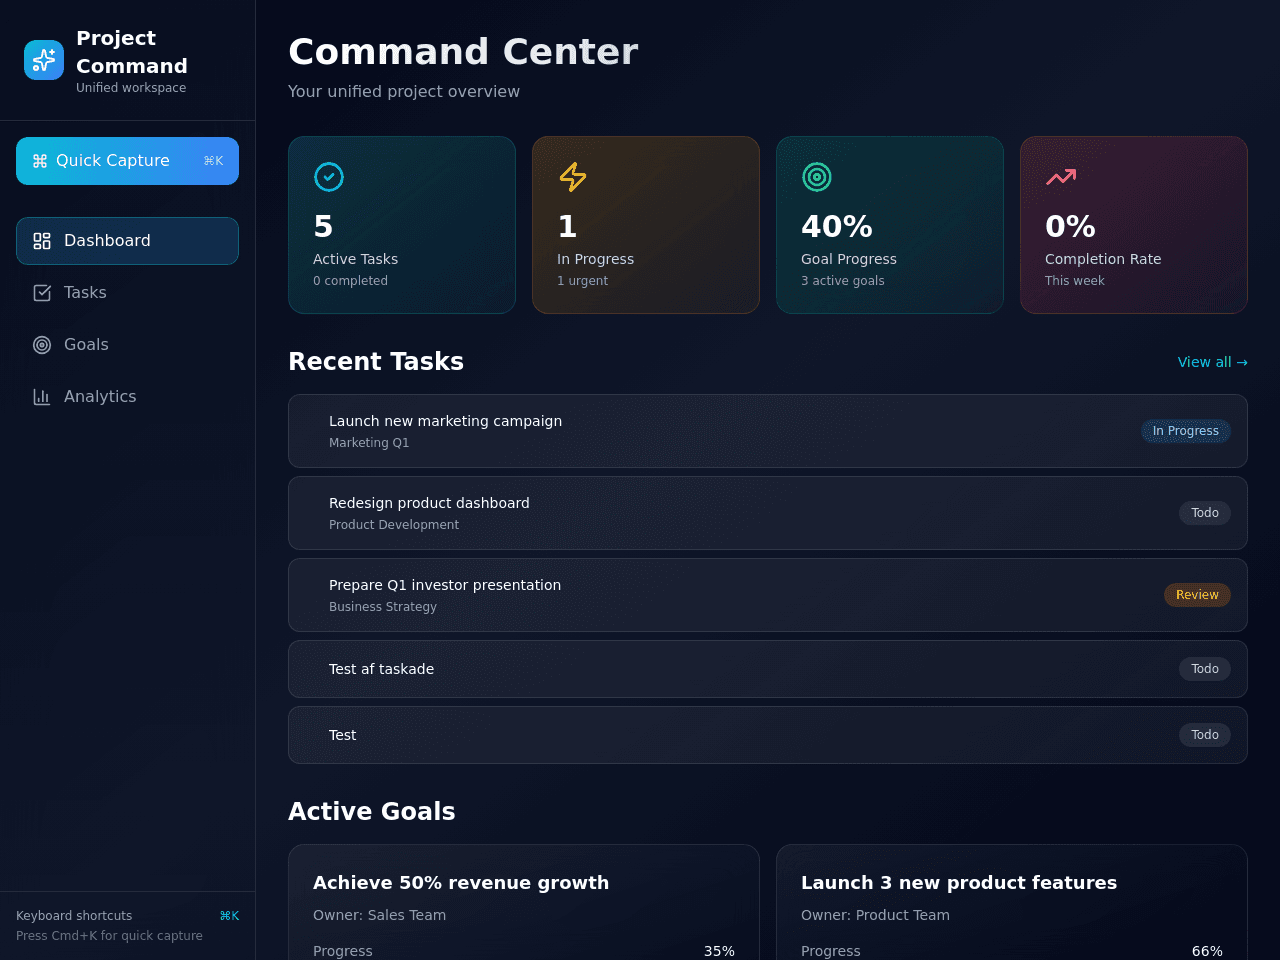
Task: Click the trending arrow icon on Completion Rate card
Action: pyautogui.click(x=1061, y=177)
